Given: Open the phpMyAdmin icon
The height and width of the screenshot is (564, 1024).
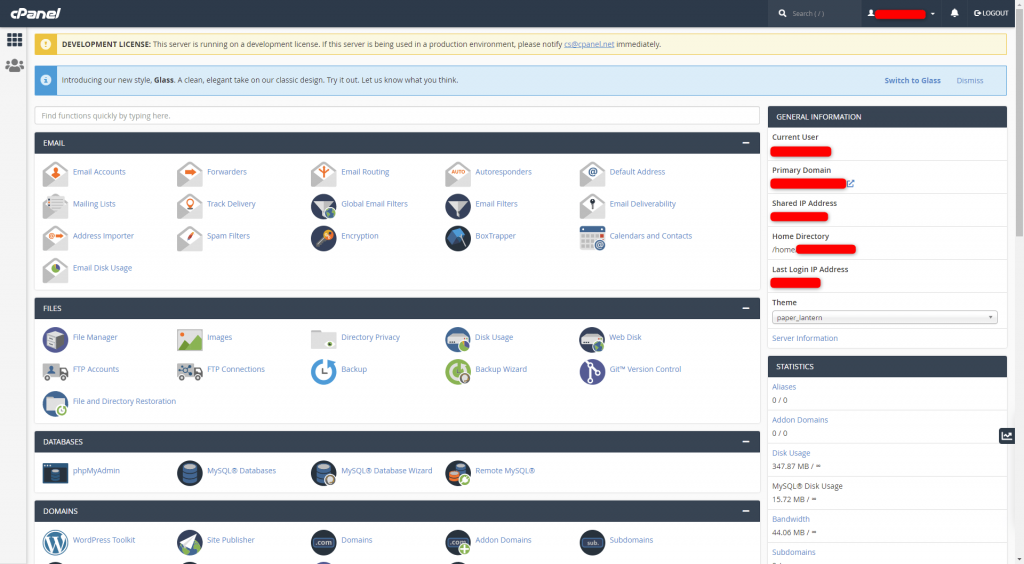Looking at the screenshot, I should (x=56, y=473).
